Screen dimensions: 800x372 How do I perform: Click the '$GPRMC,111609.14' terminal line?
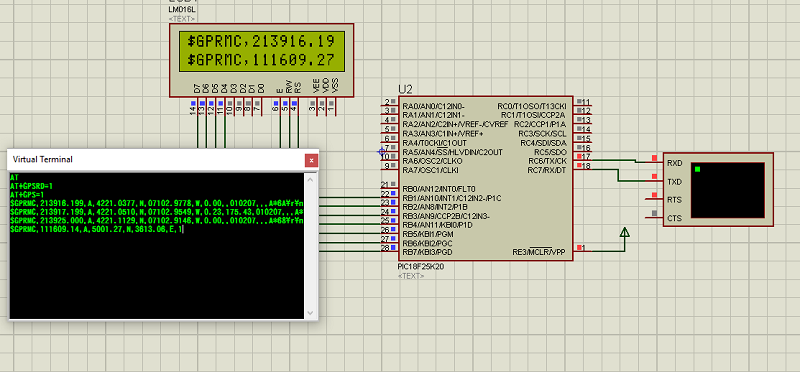point(97,230)
